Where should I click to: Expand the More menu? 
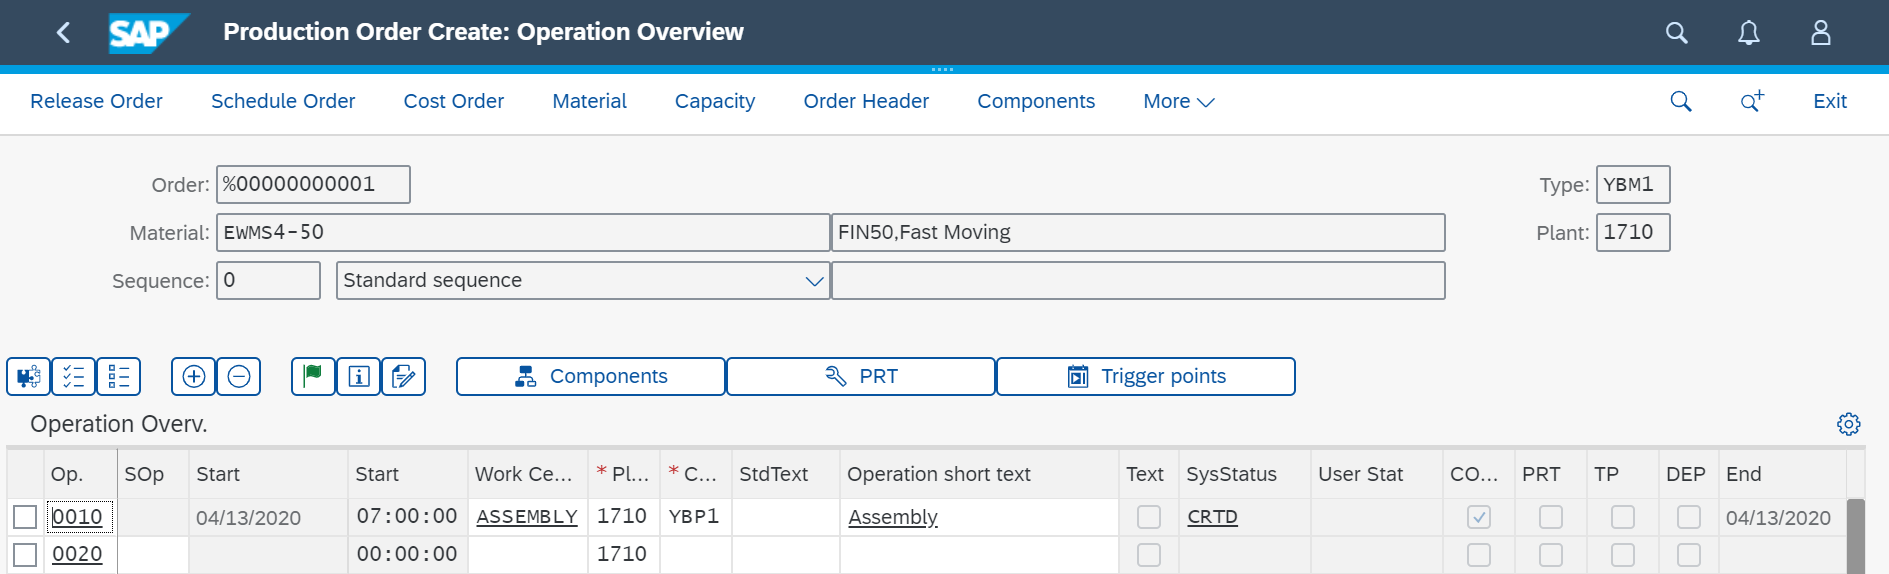(1179, 101)
